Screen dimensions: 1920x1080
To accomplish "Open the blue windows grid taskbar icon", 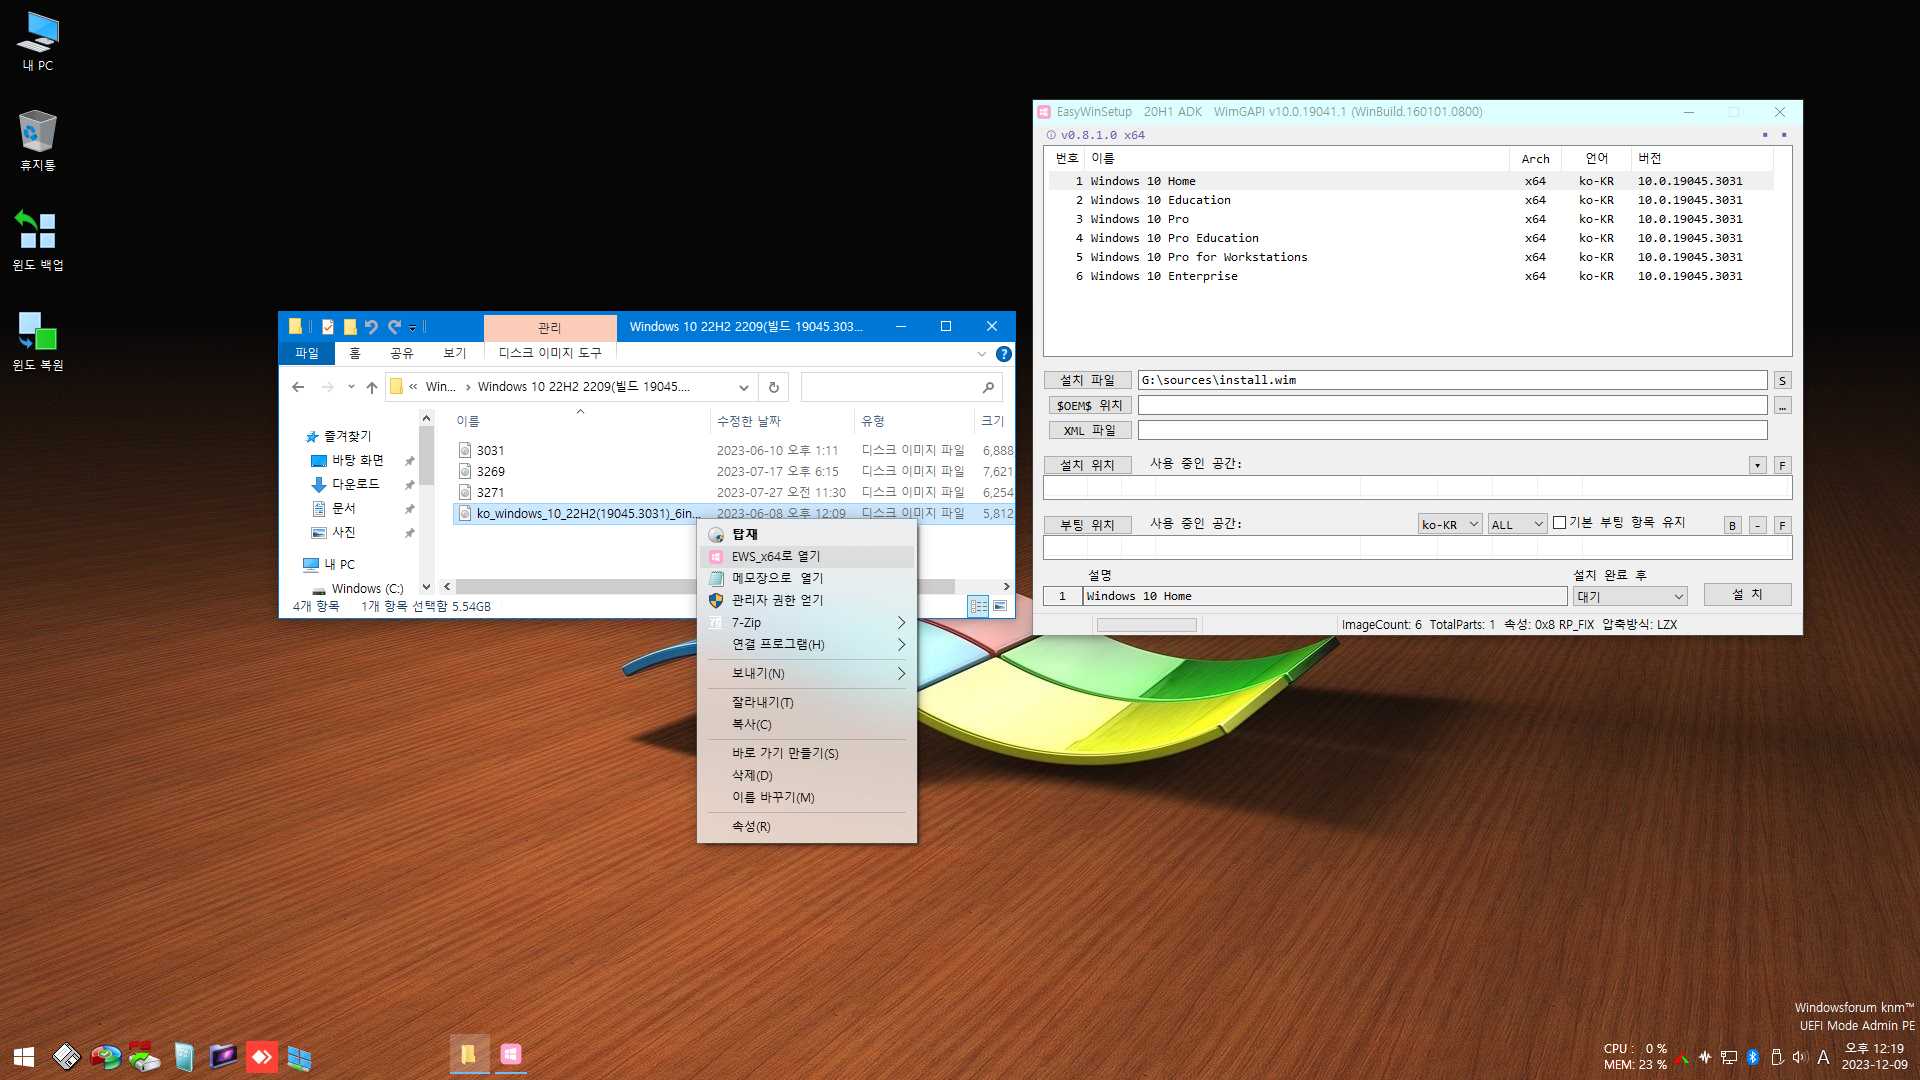I will point(300,1057).
